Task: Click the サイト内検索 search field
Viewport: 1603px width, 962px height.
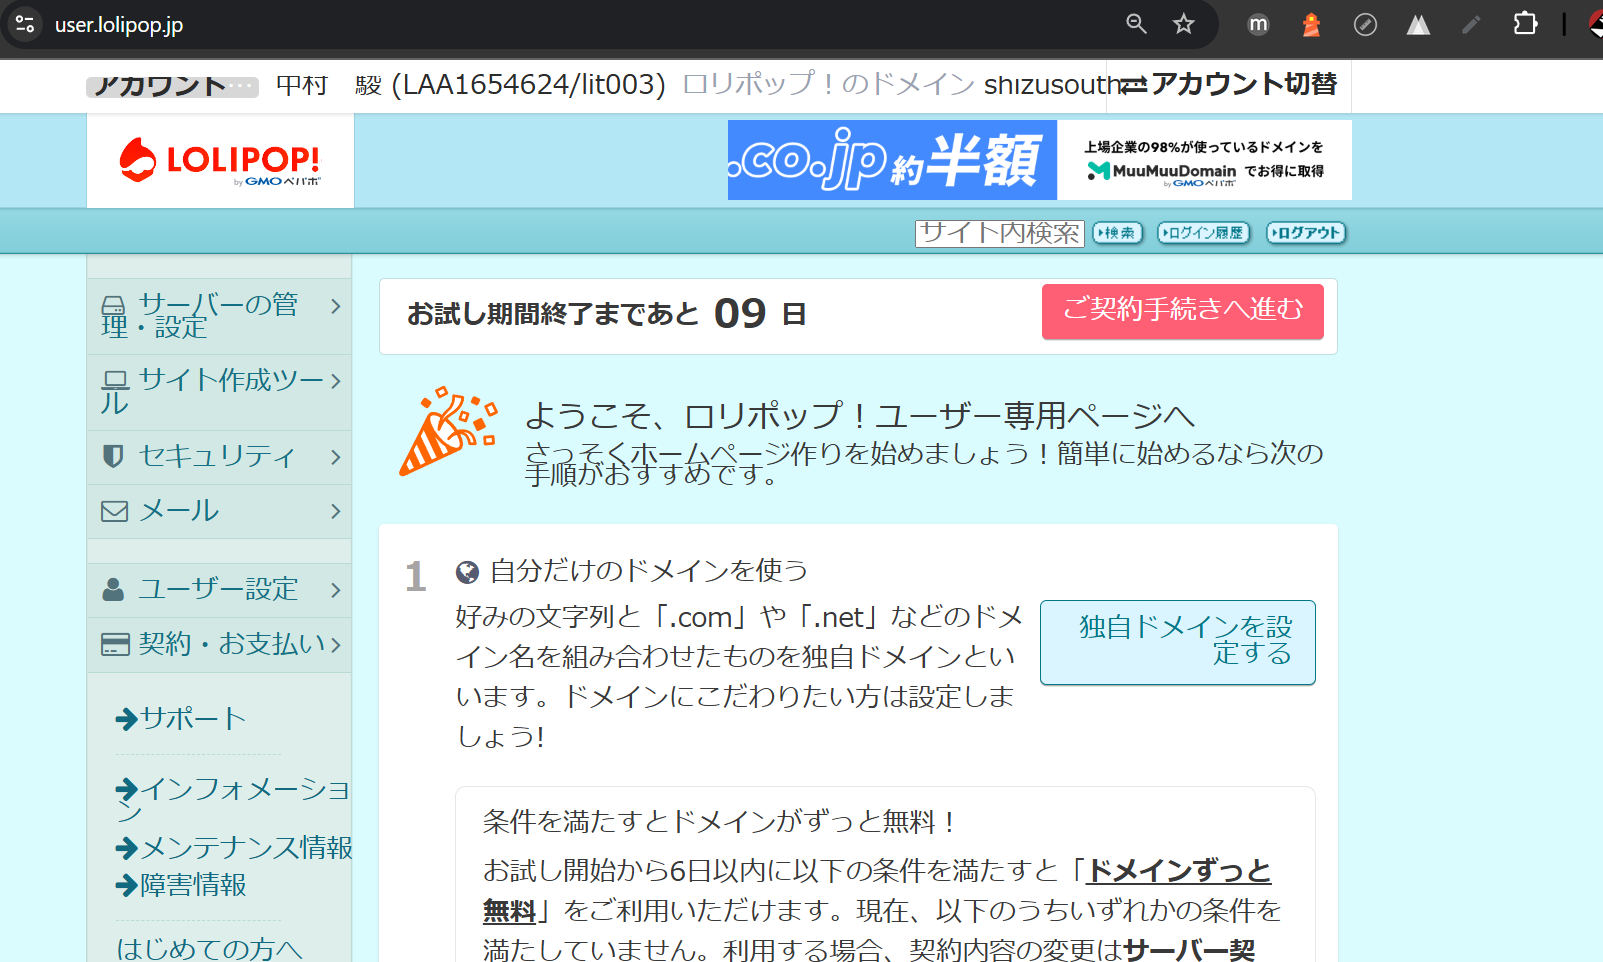Action: (999, 233)
